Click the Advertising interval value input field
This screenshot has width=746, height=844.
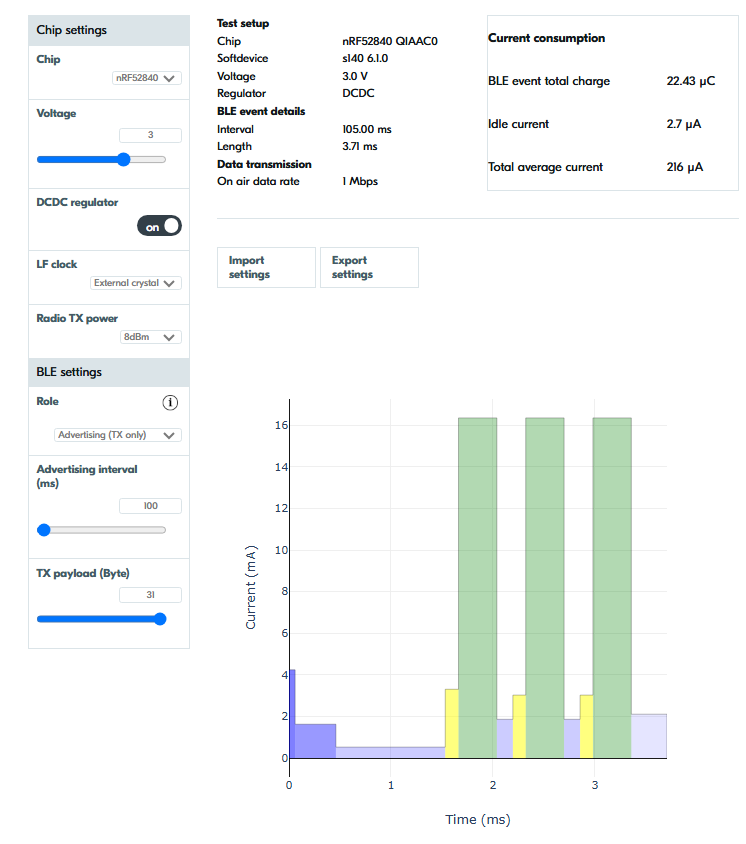pyautogui.click(x=151, y=506)
